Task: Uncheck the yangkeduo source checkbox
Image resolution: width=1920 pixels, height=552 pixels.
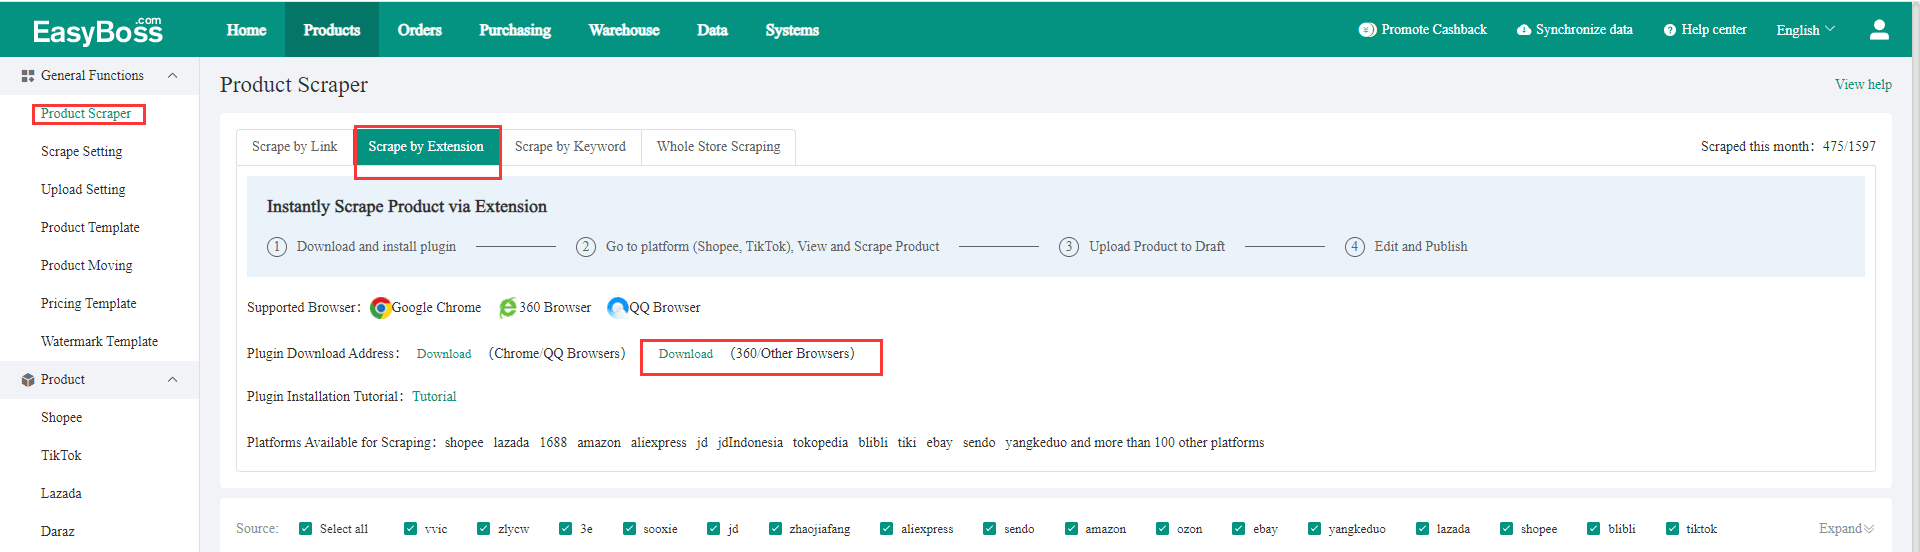Action: [x=1315, y=529]
